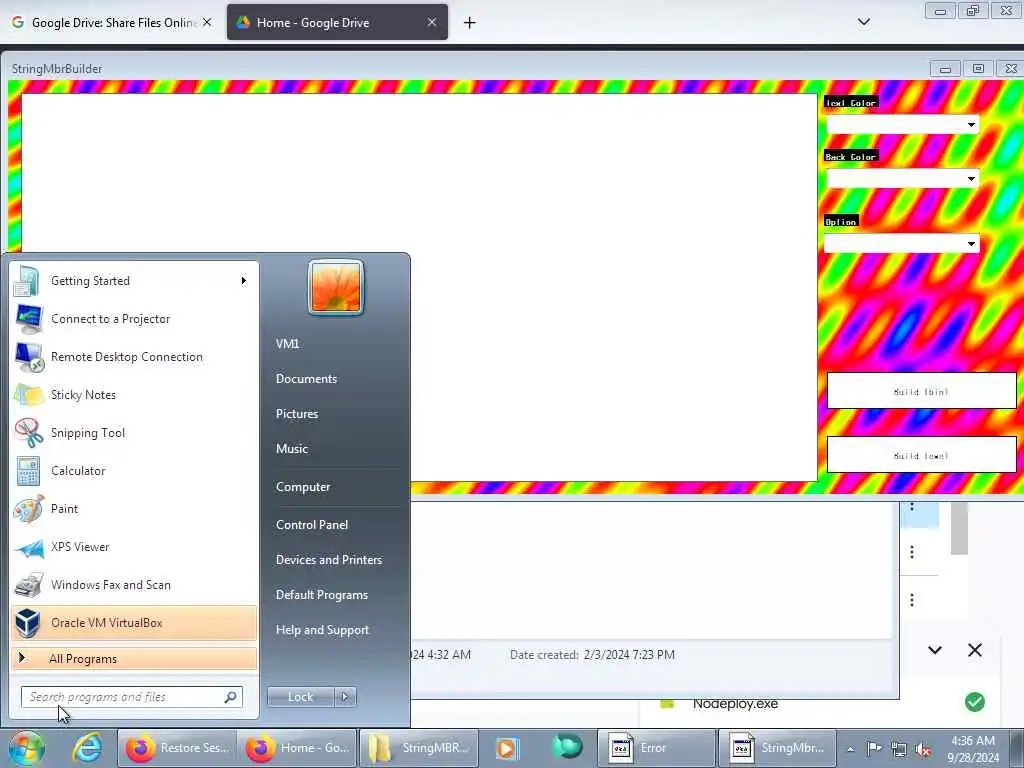
Task: Launch Connect to a Projector
Action: [x=134, y=319]
